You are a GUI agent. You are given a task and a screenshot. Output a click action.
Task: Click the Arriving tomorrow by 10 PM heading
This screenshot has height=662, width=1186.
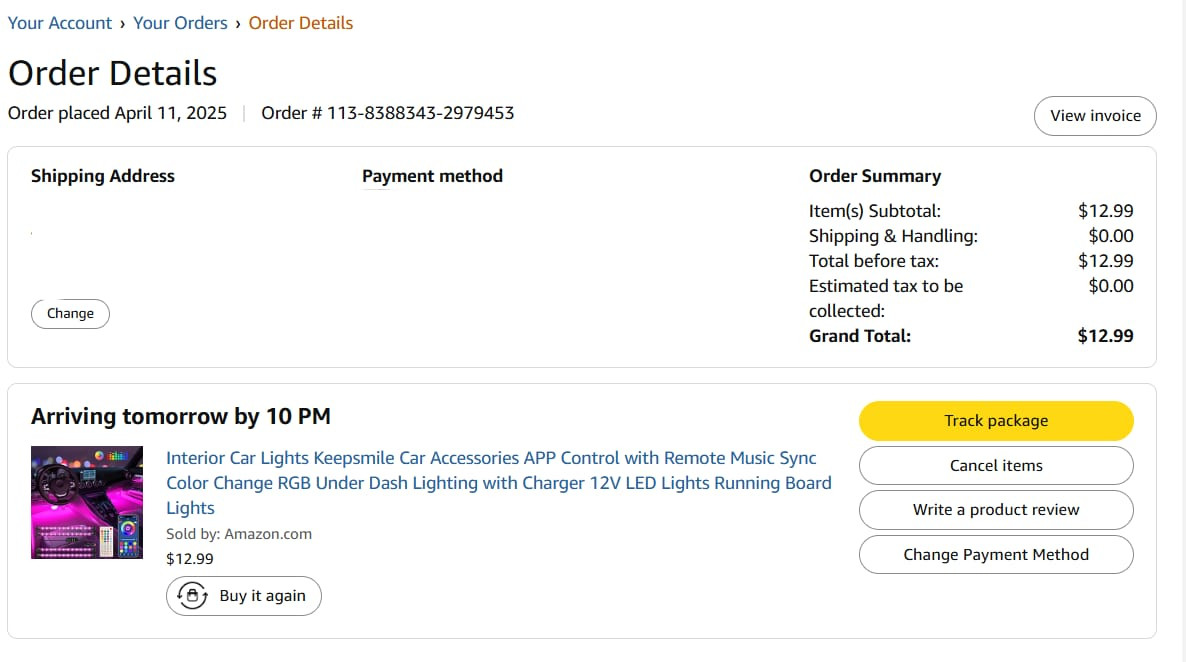click(x=181, y=416)
